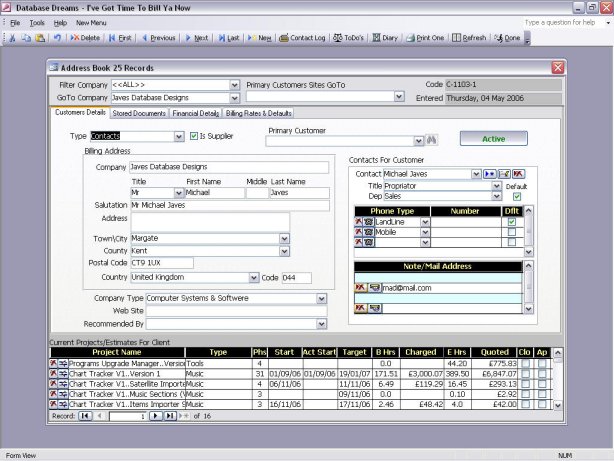Open the Tools menu
The image size is (614, 461).
[36, 22]
